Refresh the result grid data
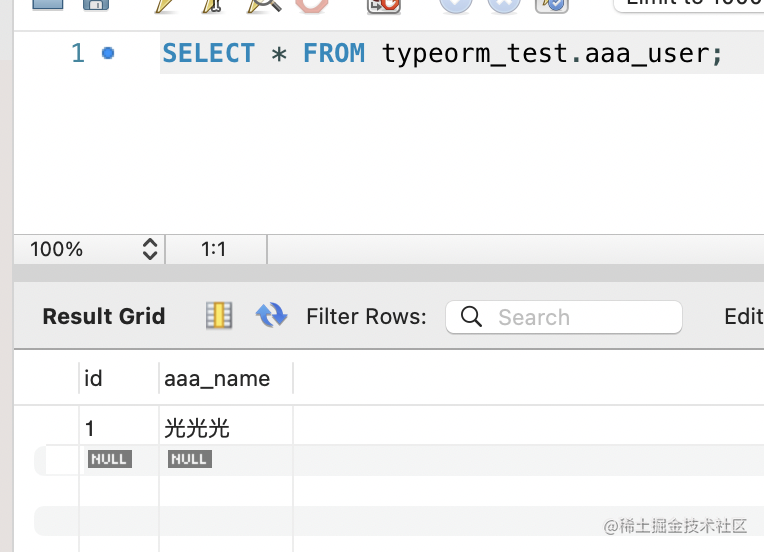The width and height of the screenshot is (764, 552). [x=271, y=316]
